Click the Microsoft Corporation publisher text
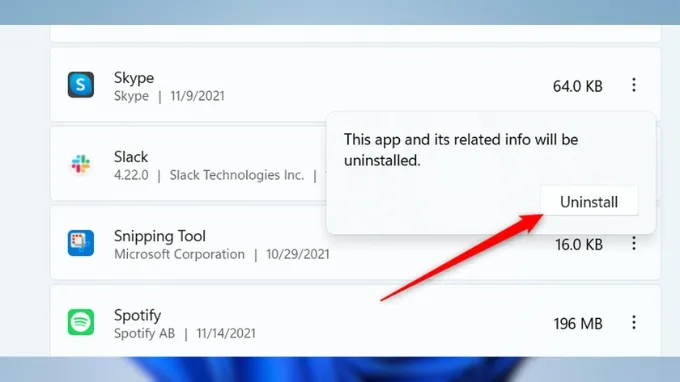 click(x=179, y=254)
